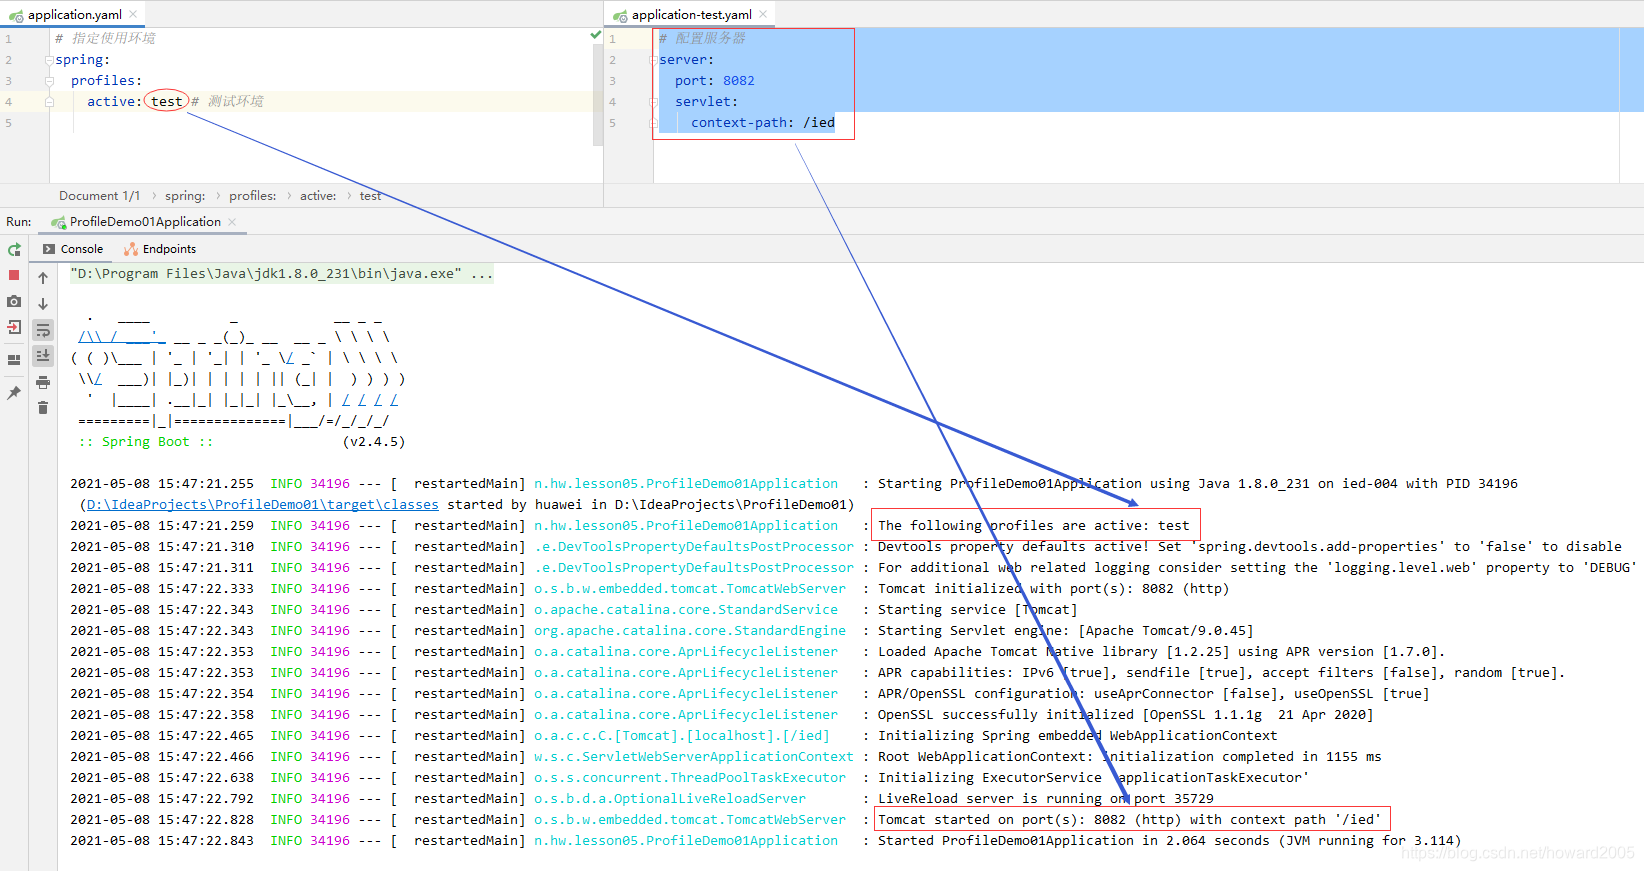
Task: Click 'Initializing ExecutorService' log message
Action: coord(1094,778)
